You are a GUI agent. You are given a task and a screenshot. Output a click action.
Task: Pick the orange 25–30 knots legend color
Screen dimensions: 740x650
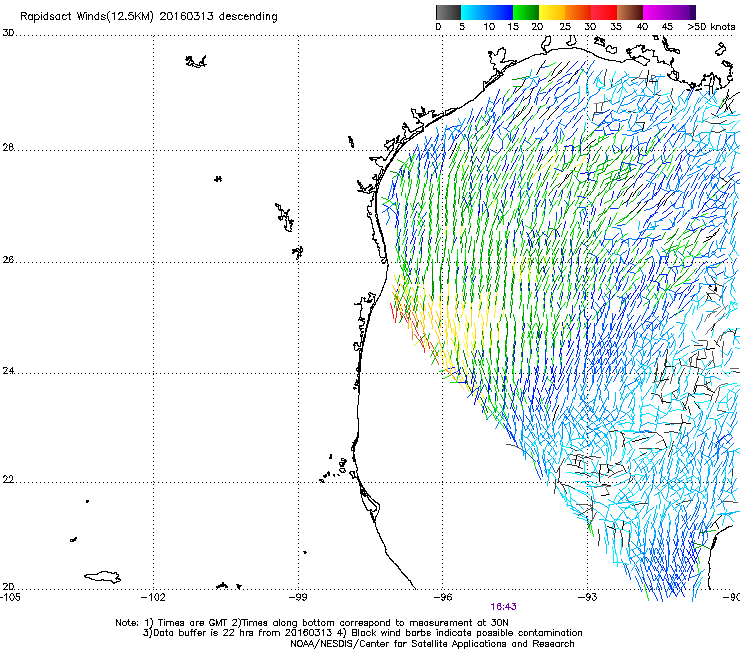click(578, 12)
